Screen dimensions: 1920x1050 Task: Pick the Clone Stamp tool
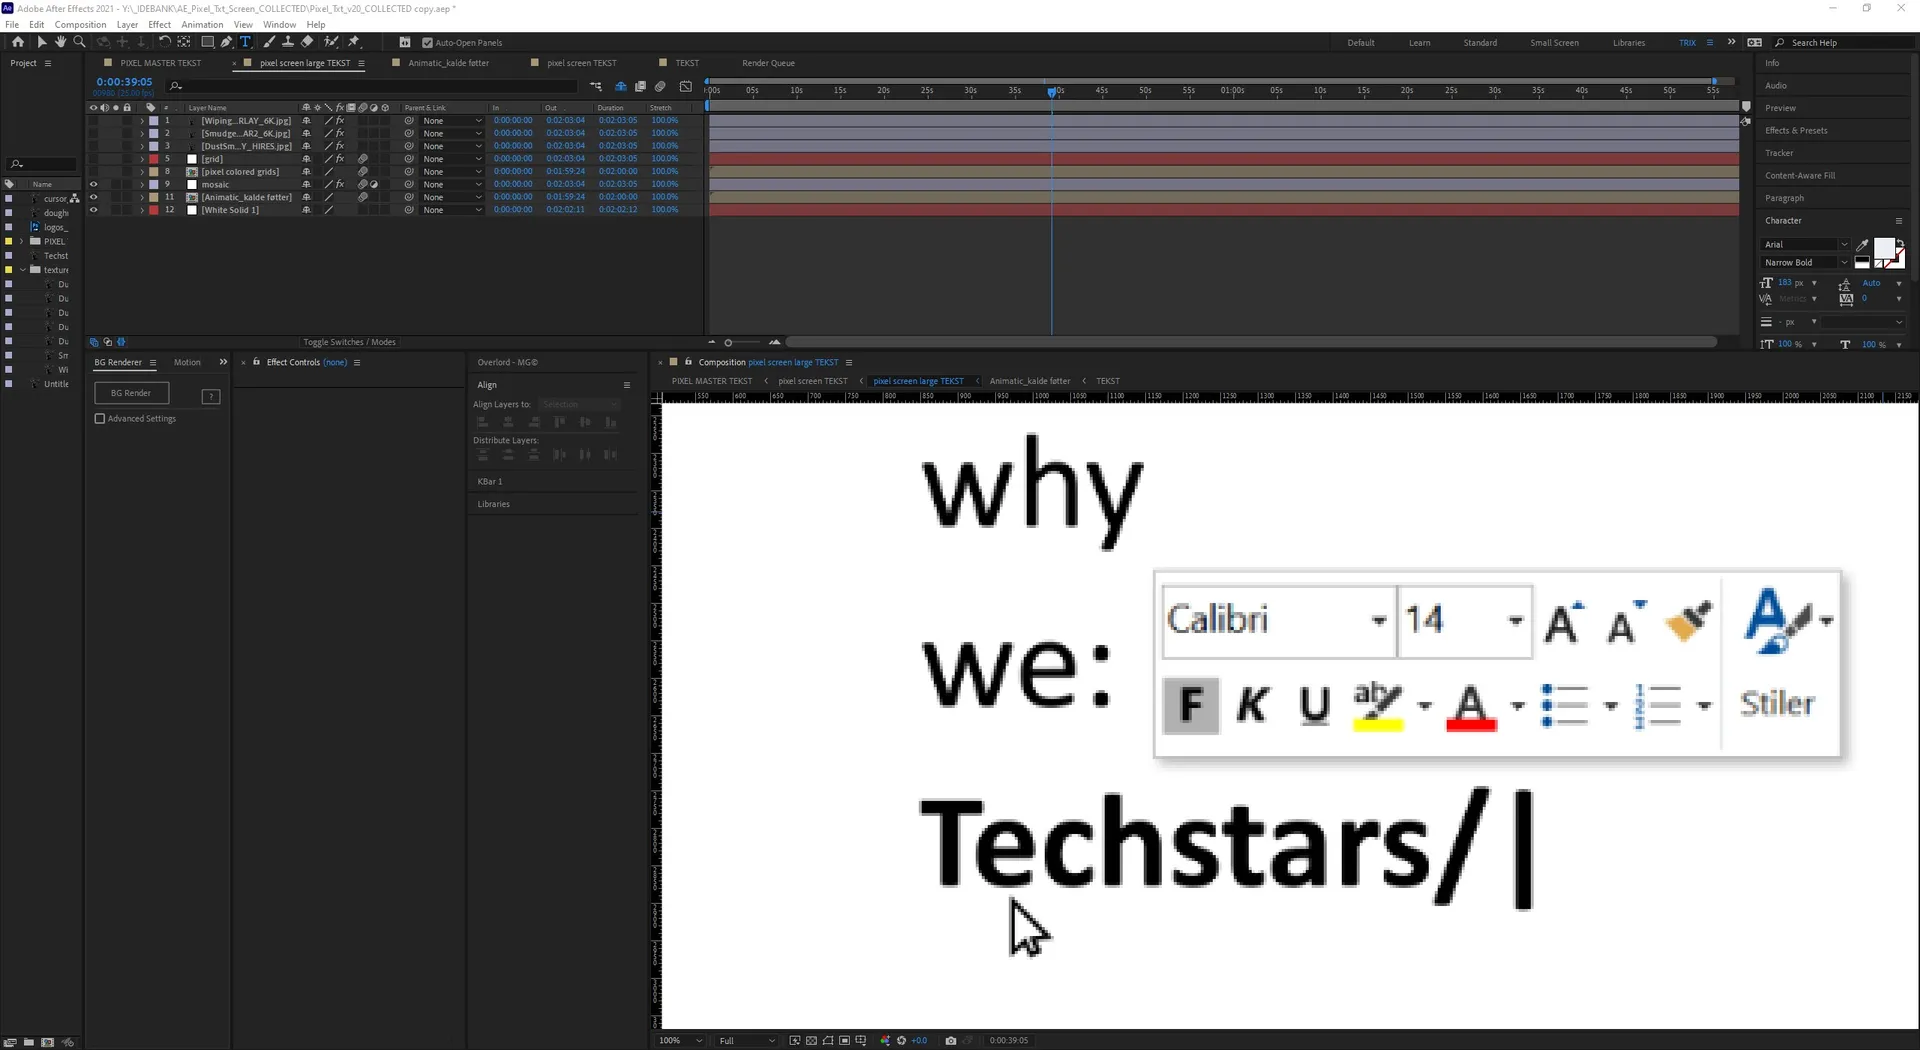[x=288, y=42]
